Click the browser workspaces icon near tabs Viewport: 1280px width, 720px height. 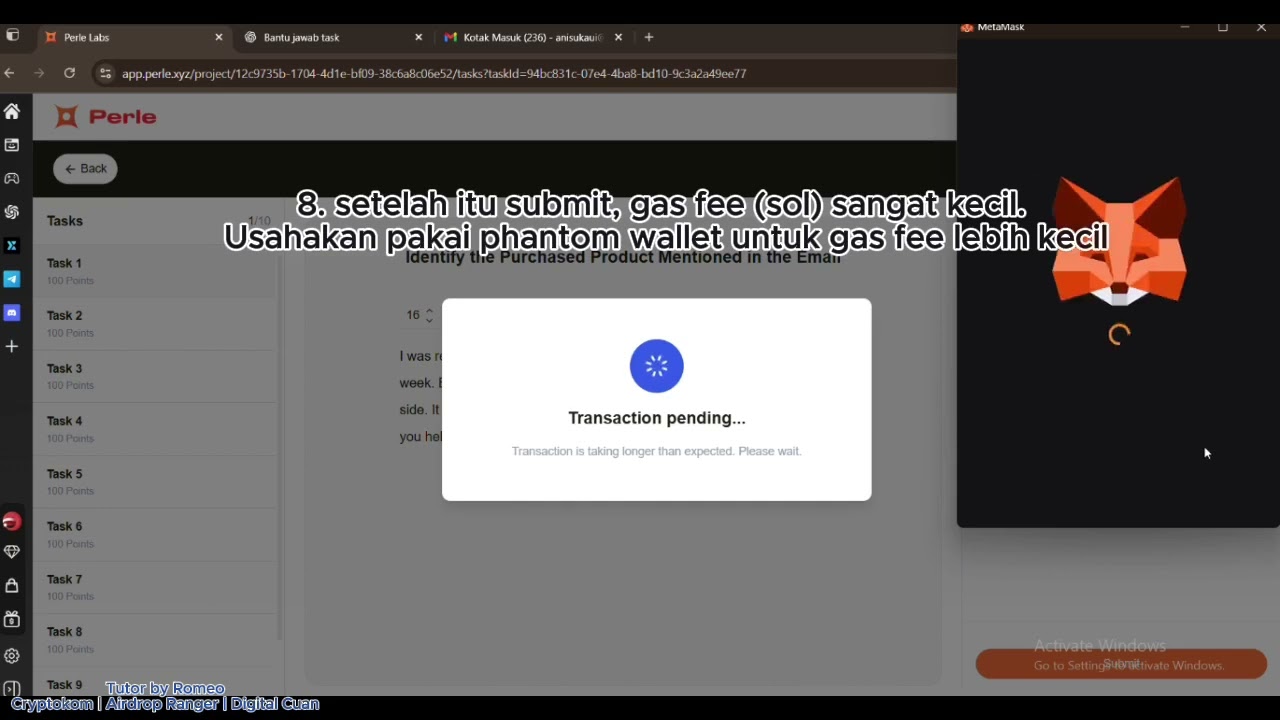[x=12, y=36]
